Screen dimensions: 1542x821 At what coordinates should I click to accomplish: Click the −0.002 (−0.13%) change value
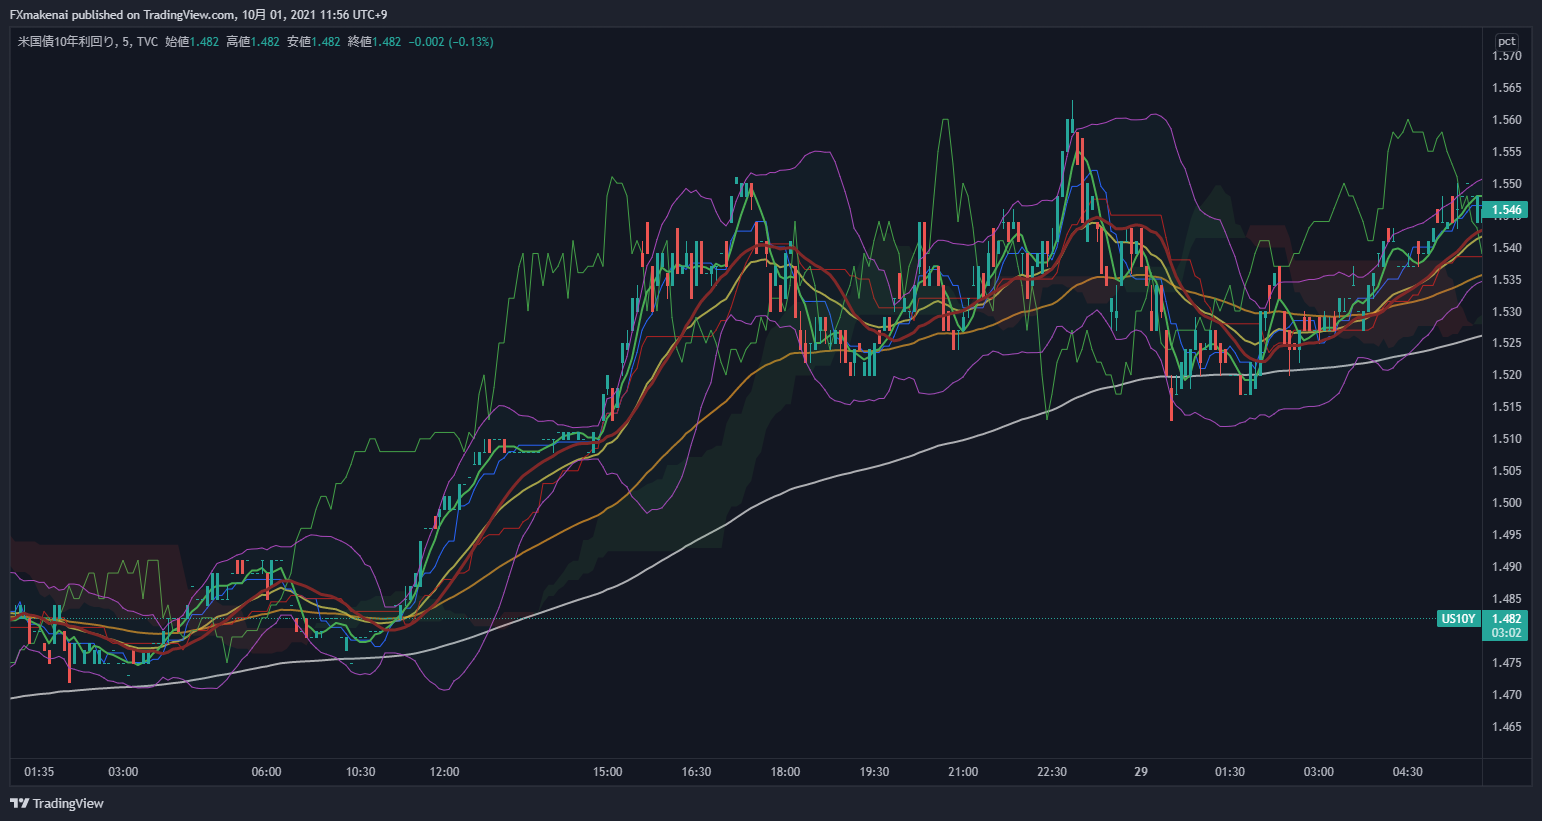pos(451,42)
